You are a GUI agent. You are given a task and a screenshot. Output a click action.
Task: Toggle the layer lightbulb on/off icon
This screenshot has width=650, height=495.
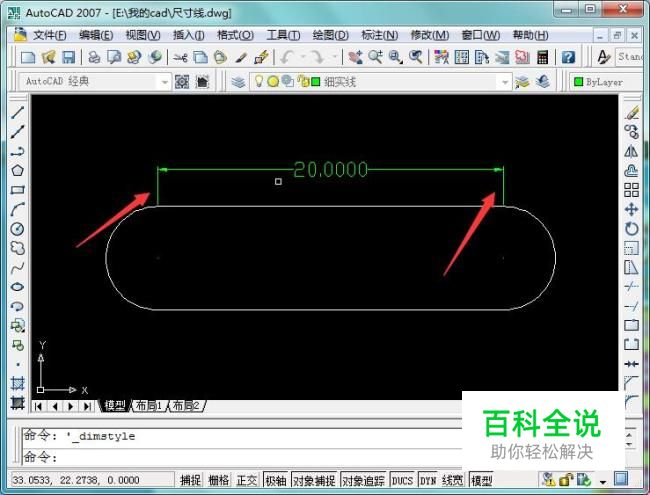click(x=259, y=81)
